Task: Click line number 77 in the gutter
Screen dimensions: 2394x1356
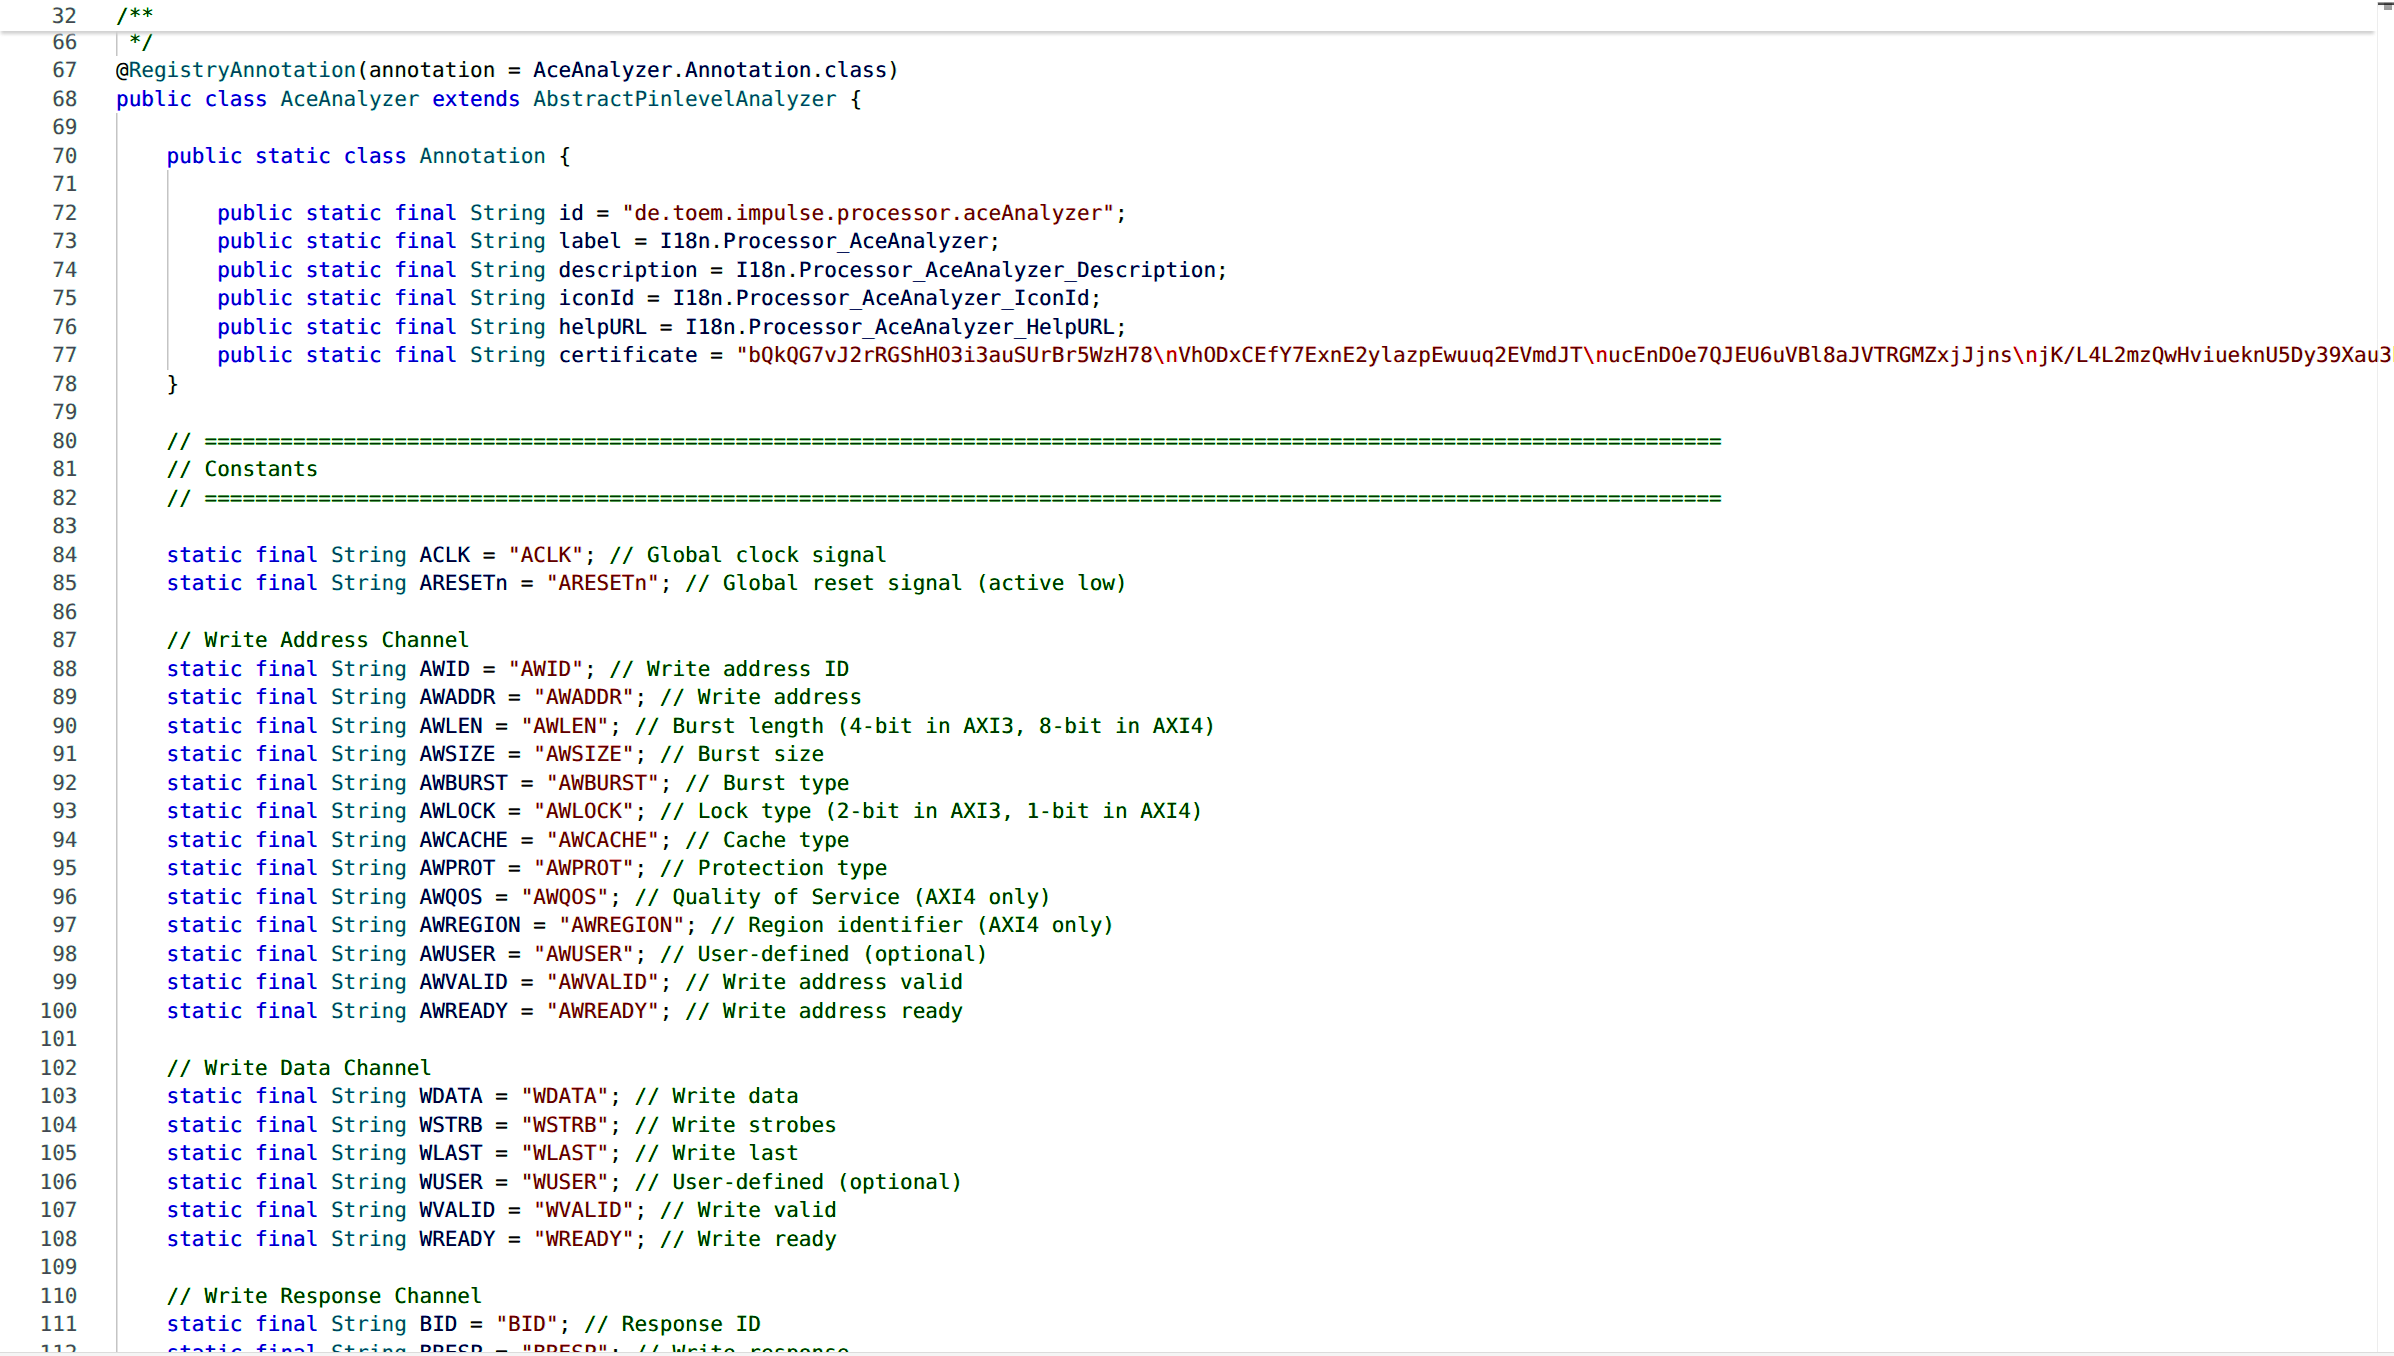Action: (x=64, y=355)
